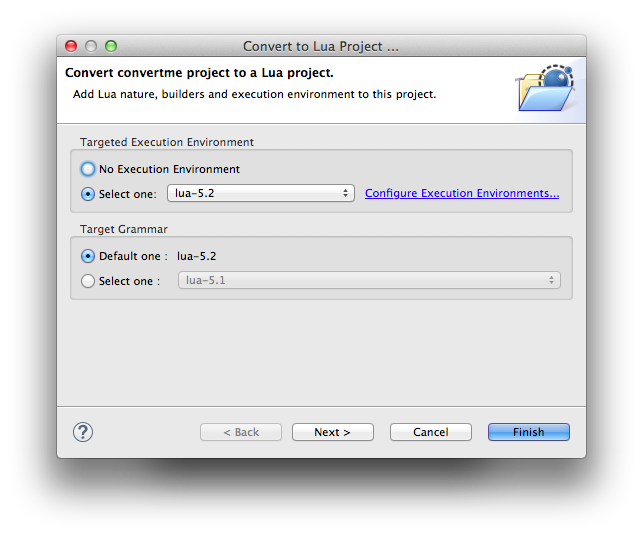Screen dimensions: 643x537
Task: Go to the Next wizard page
Action: pos(333,432)
